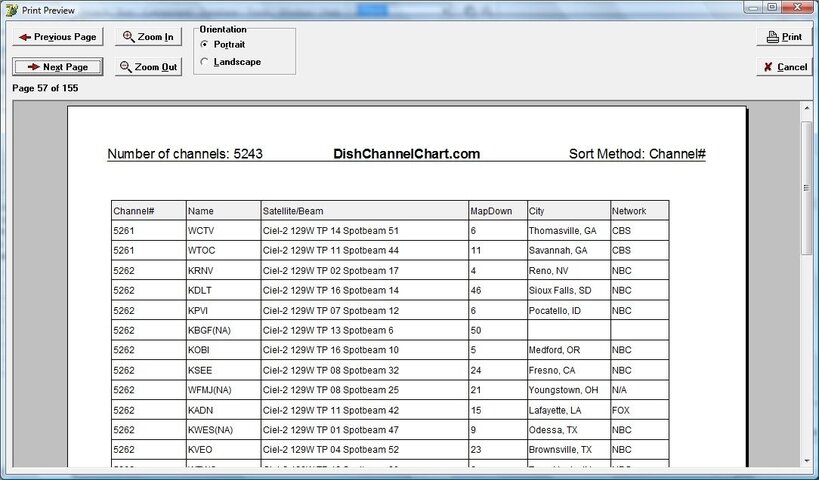819x480 pixels.
Task: Click 'Number of channels: 5243' text
Action: tap(185, 154)
